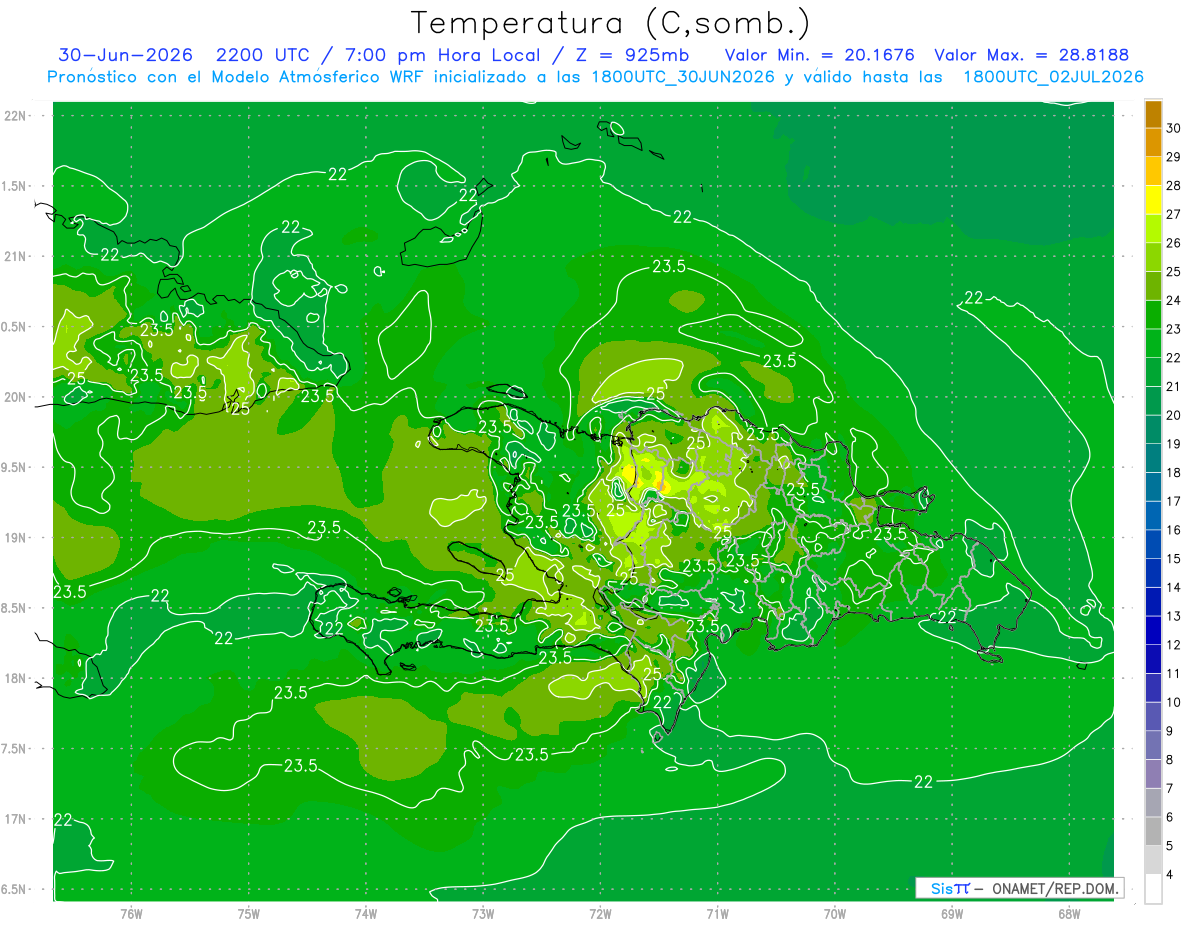The image size is (1200, 927).
Task: Click the "19N" latitude axis label
Action: click(x=14, y=538)
